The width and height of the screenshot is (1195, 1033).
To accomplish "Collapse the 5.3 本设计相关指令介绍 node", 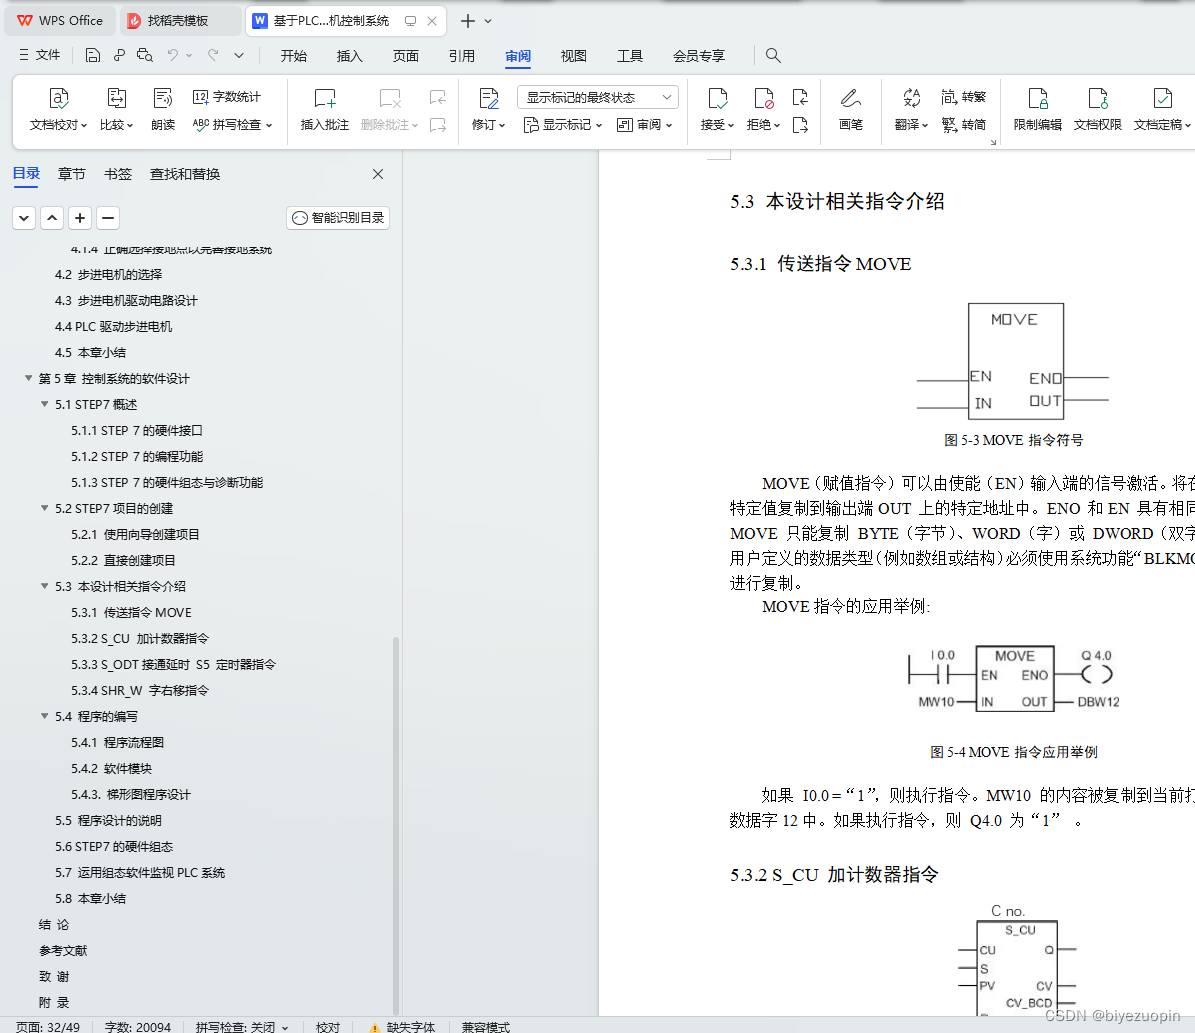I will pos(44,585).
